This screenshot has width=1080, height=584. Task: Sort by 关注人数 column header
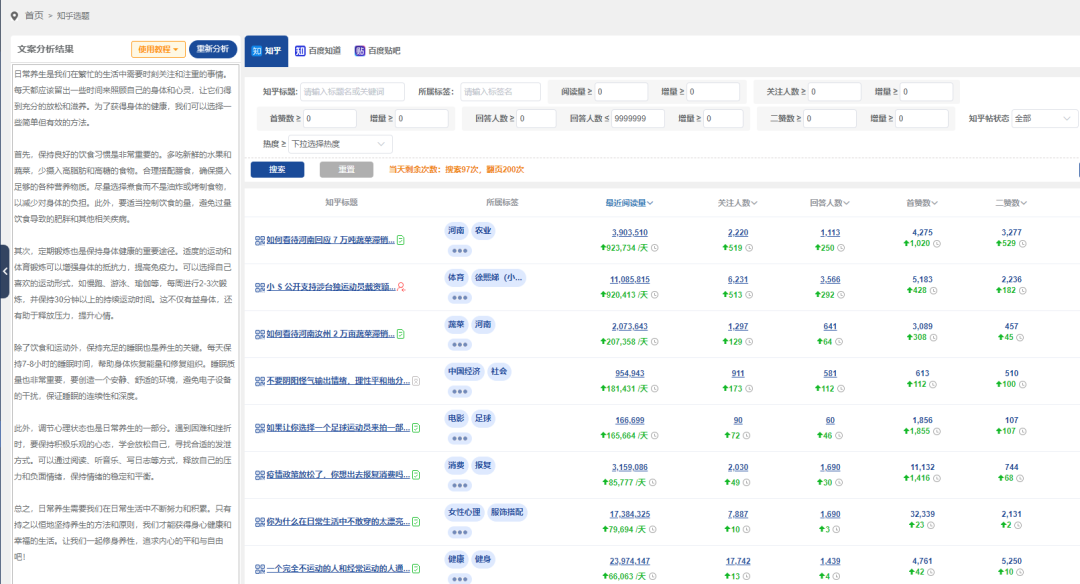pyautogui.click(x=738, y=202)
